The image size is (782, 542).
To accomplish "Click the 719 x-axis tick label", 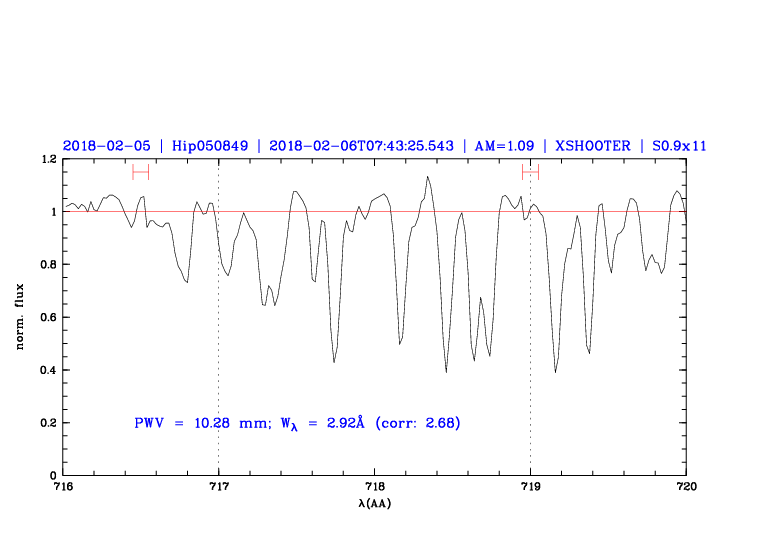I will [530, 487].
